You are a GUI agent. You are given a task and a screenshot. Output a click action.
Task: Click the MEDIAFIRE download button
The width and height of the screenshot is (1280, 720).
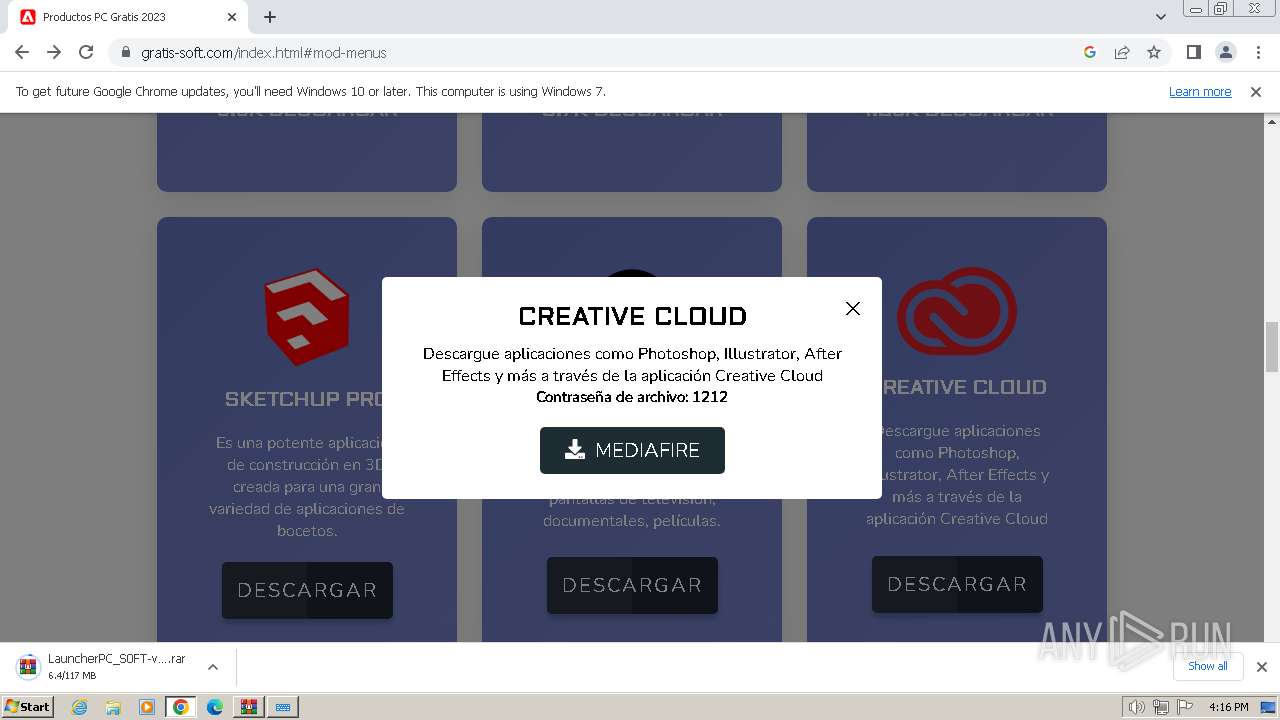point(632,450)
